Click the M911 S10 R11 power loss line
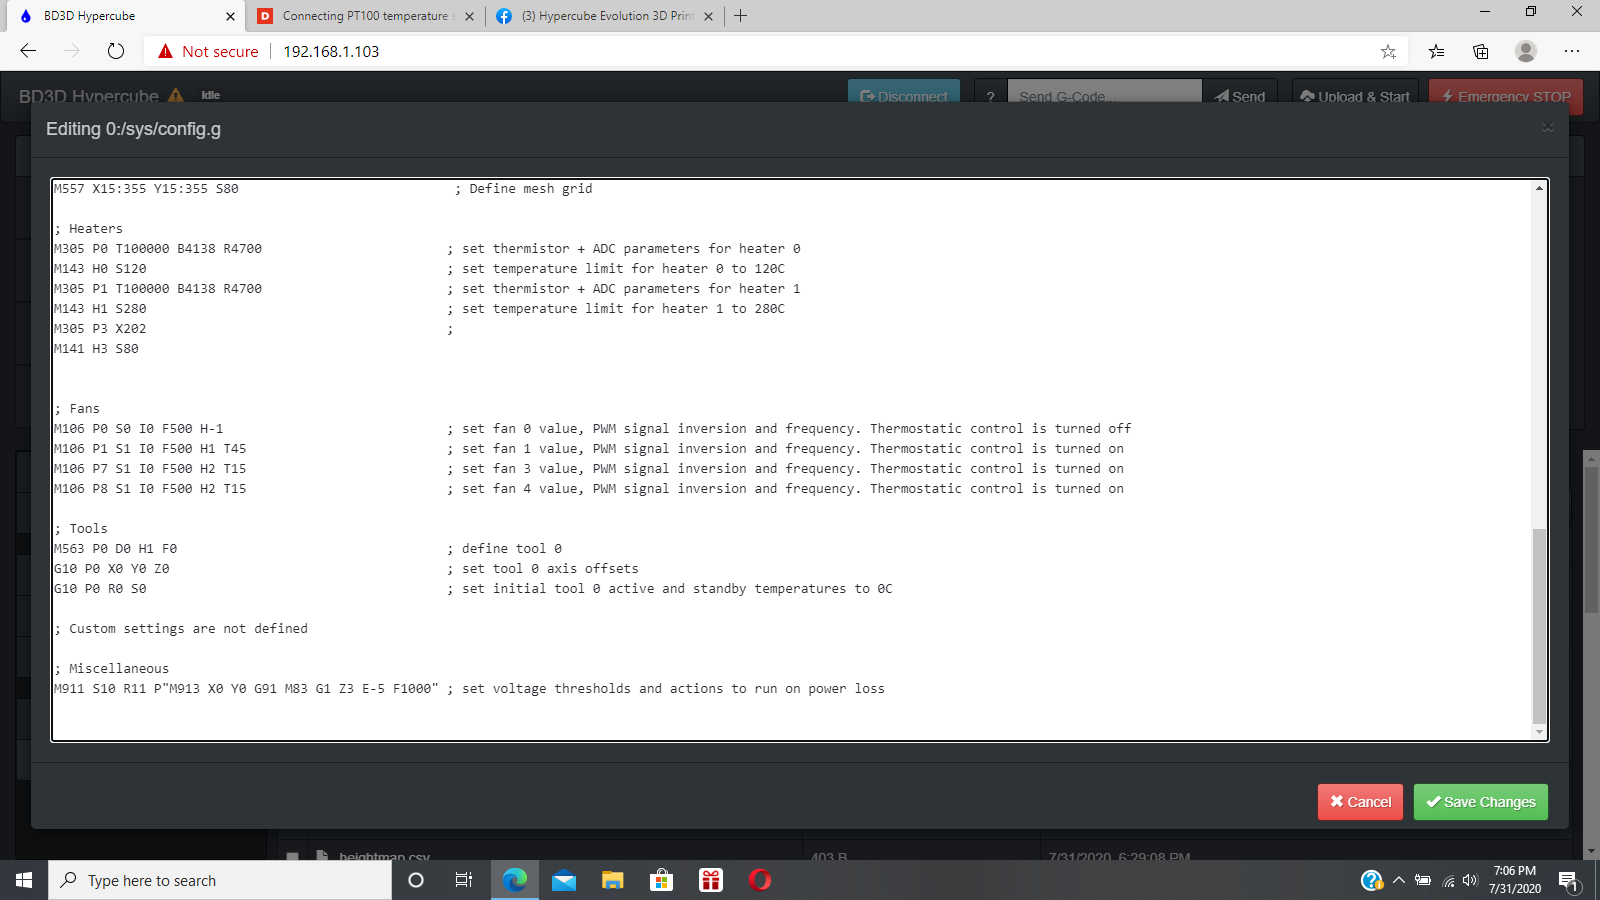The width and height of the screenshot is (1600, 900). pos(469,688)
